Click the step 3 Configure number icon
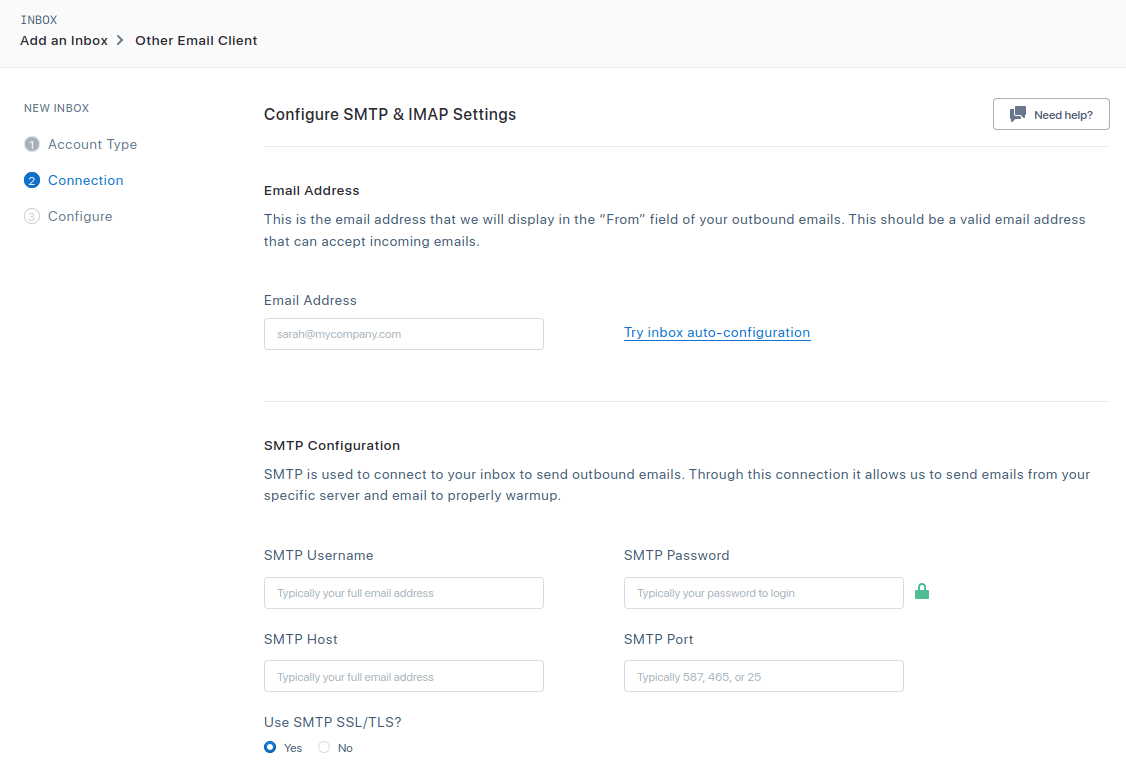Viewport: 1126px width, 779px height. pos(32,216)
